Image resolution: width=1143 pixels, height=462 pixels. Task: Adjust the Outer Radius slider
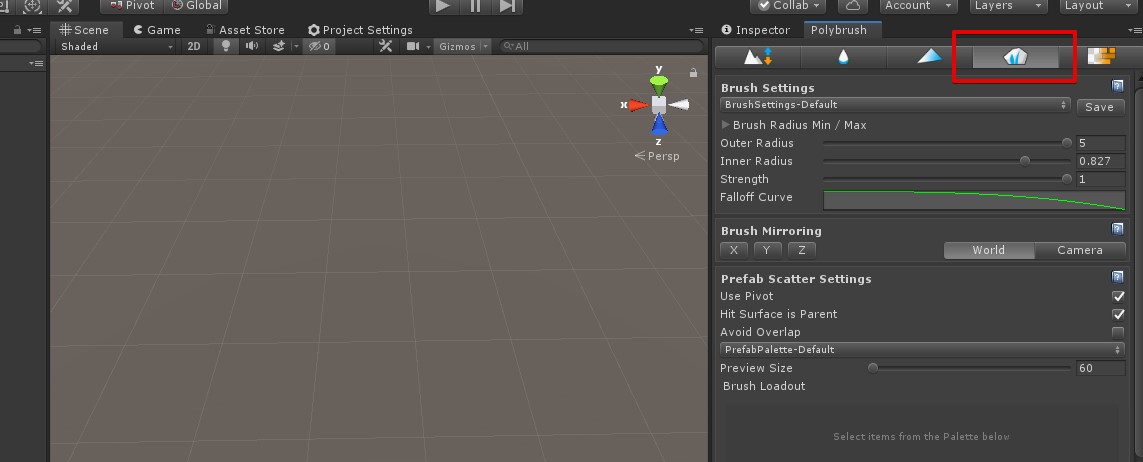(x=948, y=143)
